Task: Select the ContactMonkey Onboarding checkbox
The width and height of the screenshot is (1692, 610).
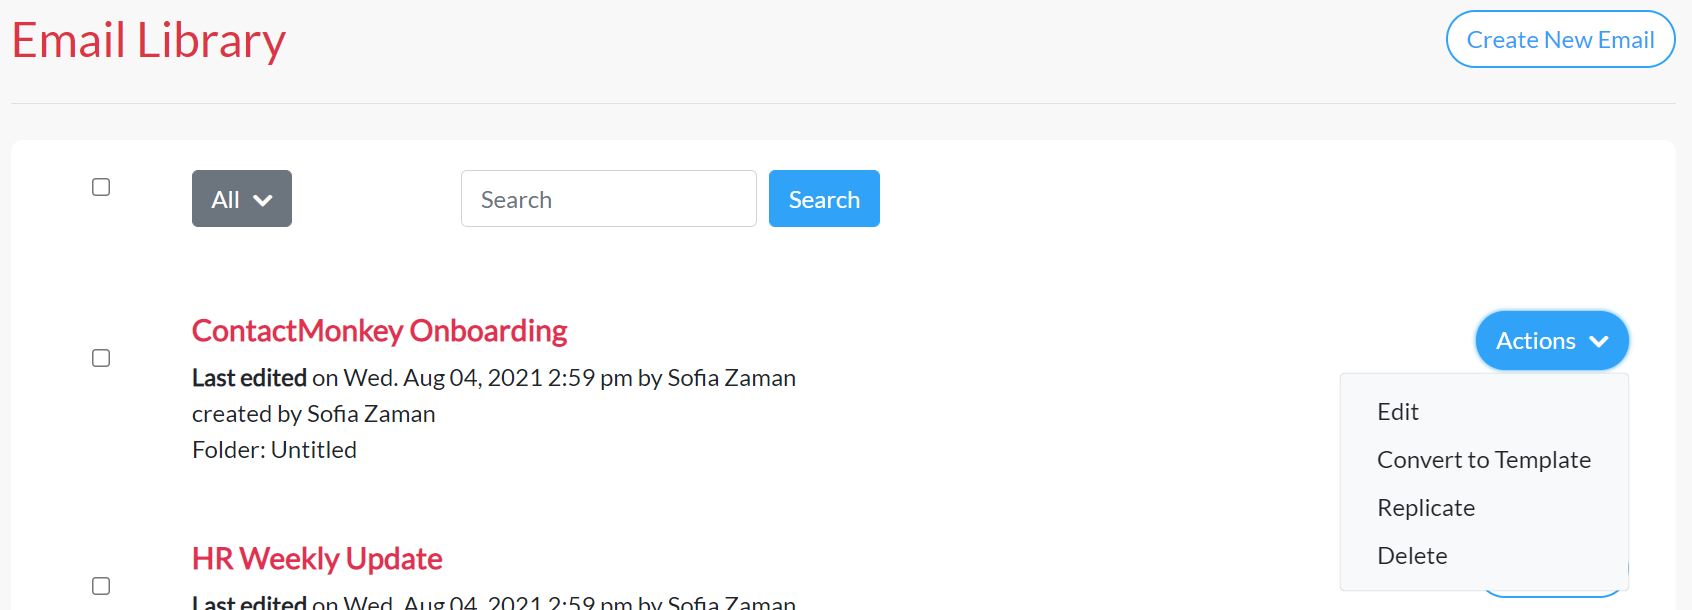Action: (x=101, y=358)
